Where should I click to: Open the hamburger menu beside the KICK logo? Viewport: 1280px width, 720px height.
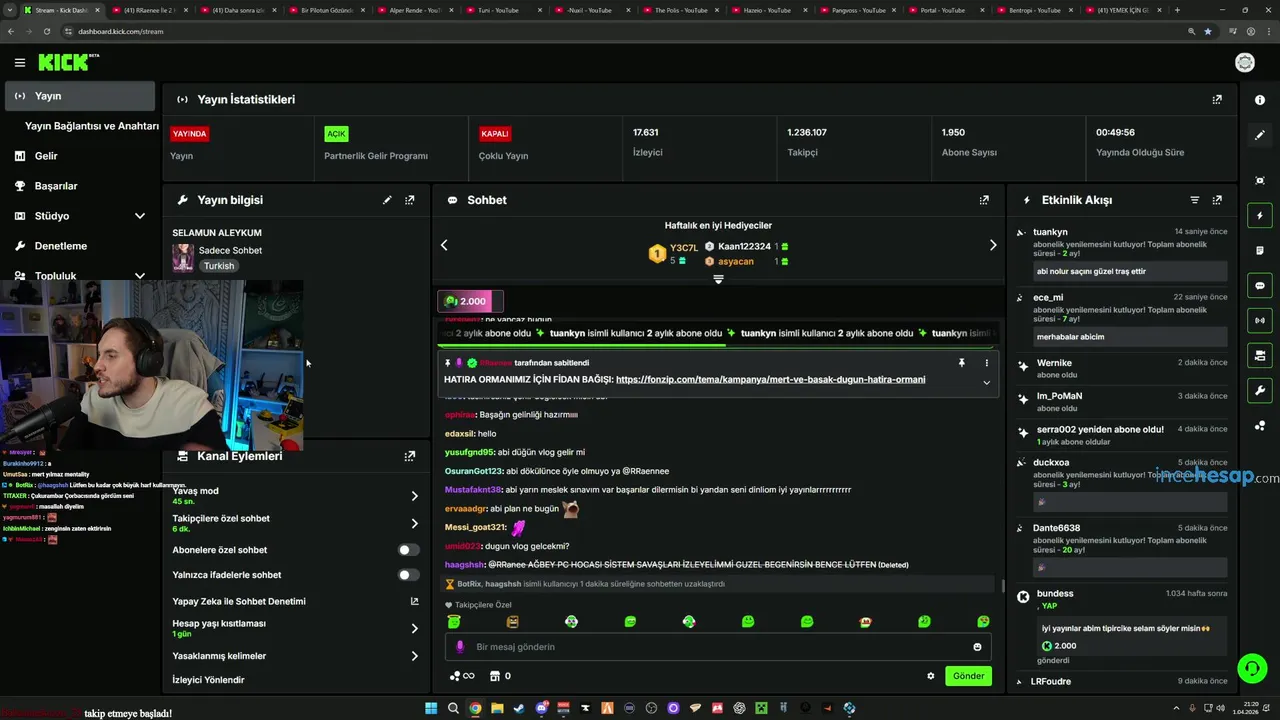pyautogui.click(x=19, y=62)
